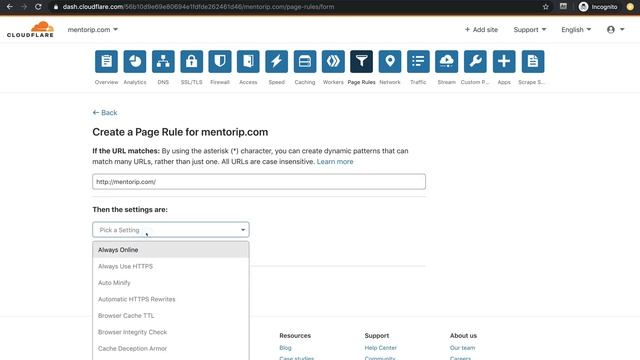
Task: Open the Help Center footer link
Action: pos(380,348)
